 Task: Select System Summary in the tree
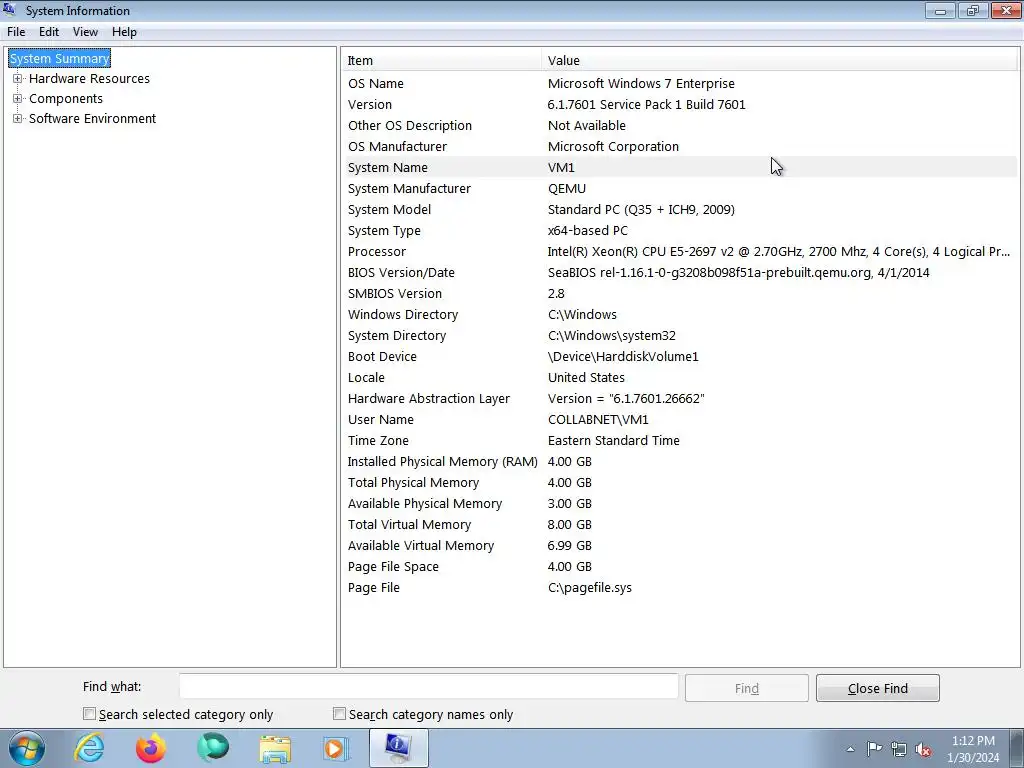click(59, 58)
